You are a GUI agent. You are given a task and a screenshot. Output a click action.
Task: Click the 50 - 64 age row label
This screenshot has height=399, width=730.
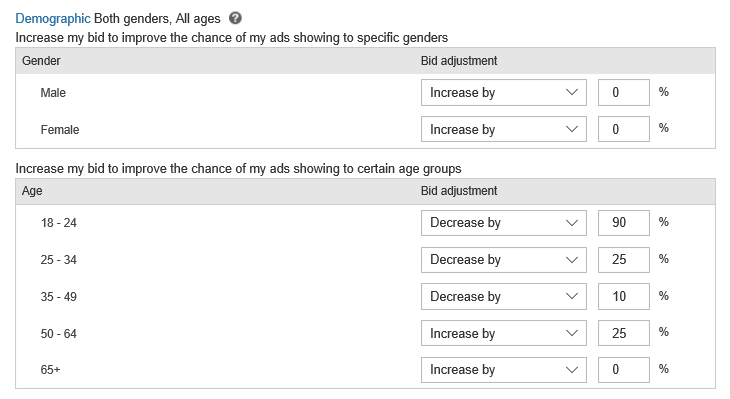[59, 333]
